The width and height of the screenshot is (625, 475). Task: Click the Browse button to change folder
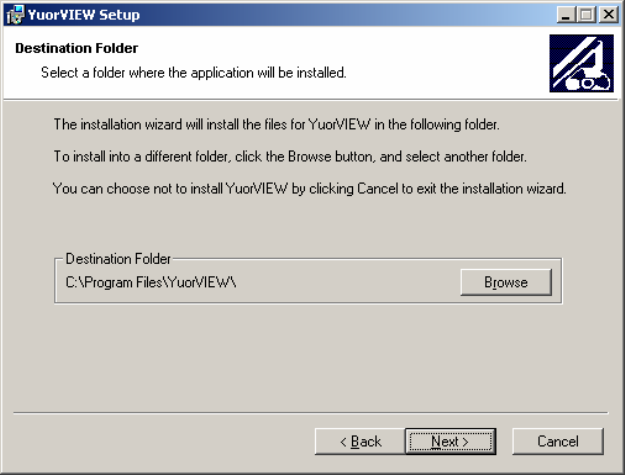pos(506,282)
